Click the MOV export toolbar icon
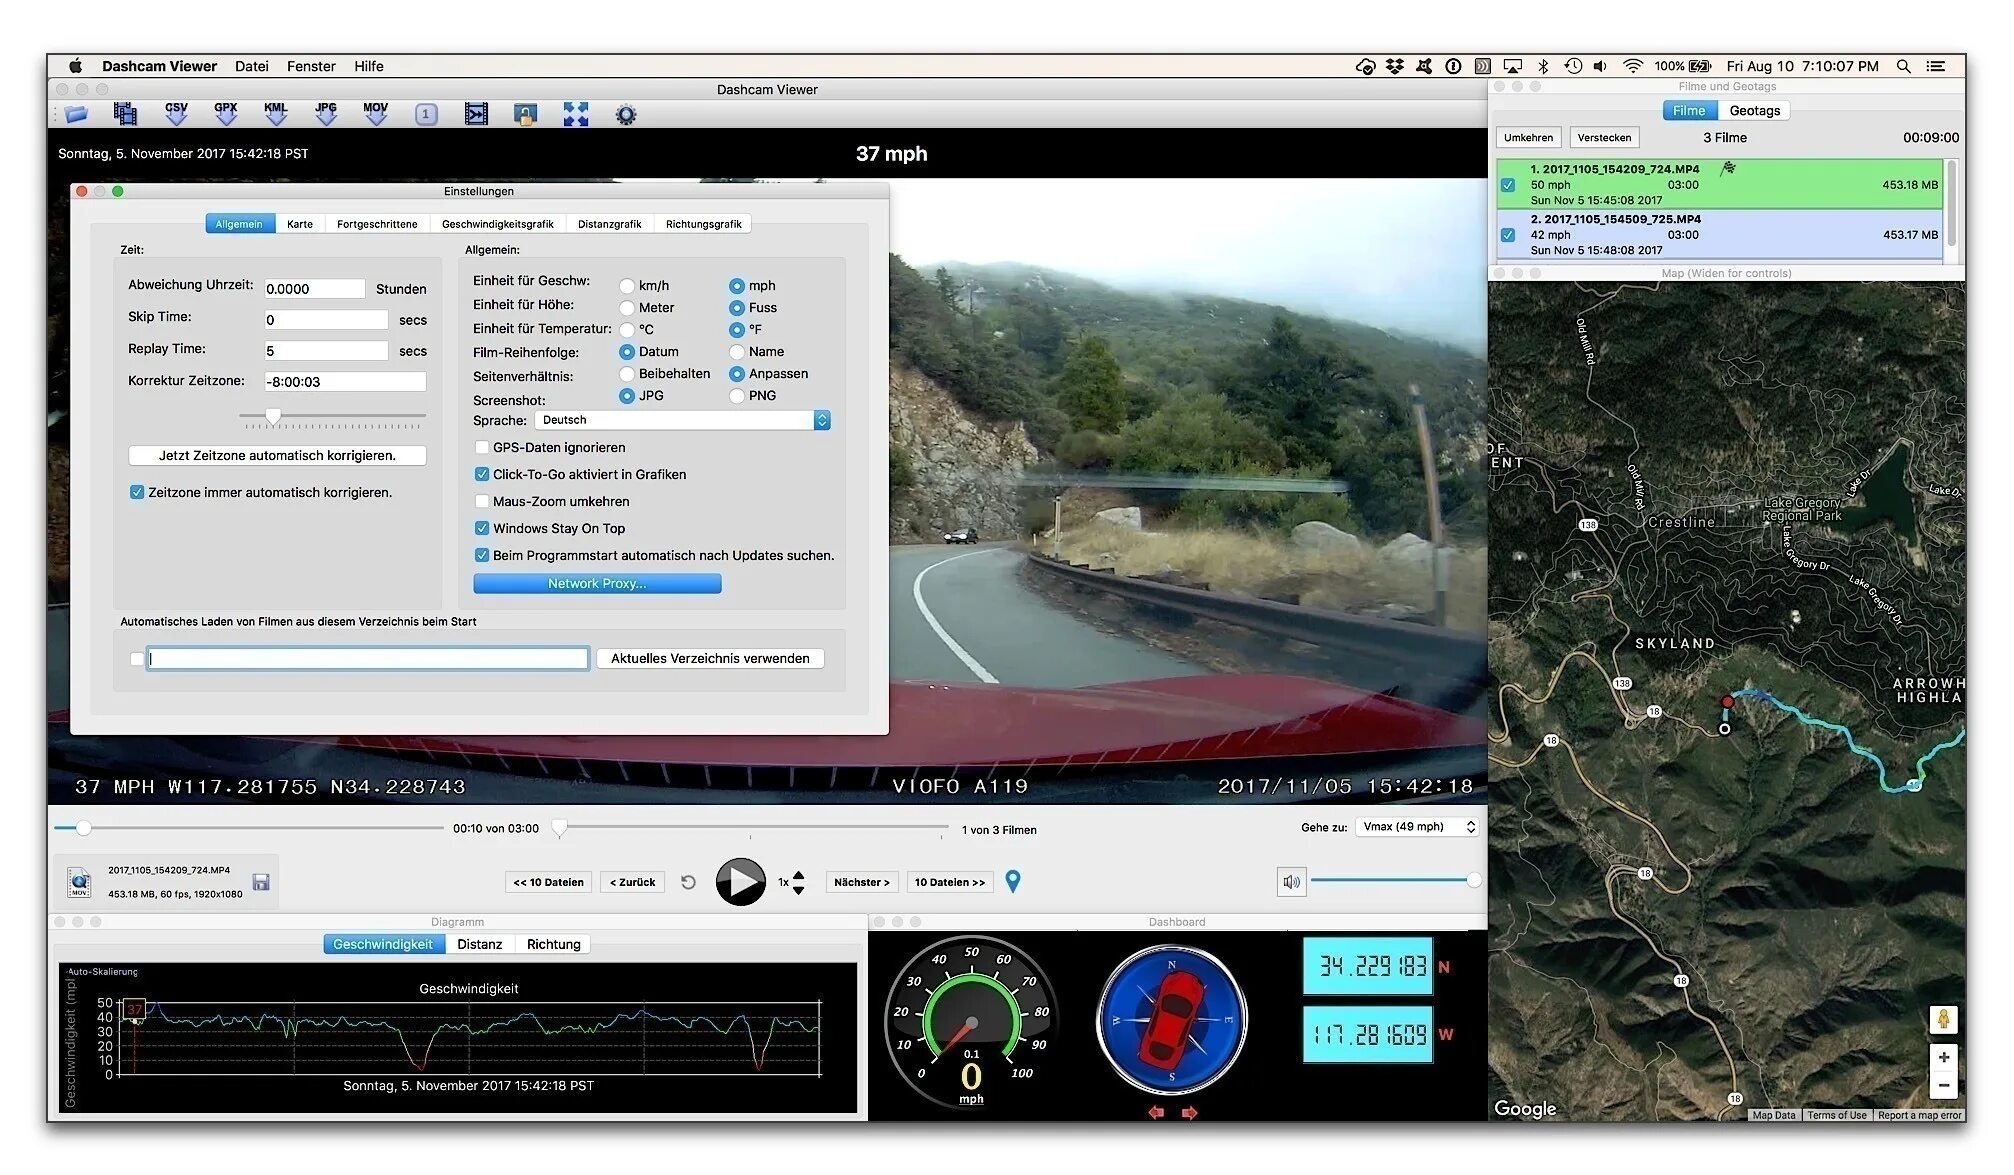 click(x=376, y=114)
